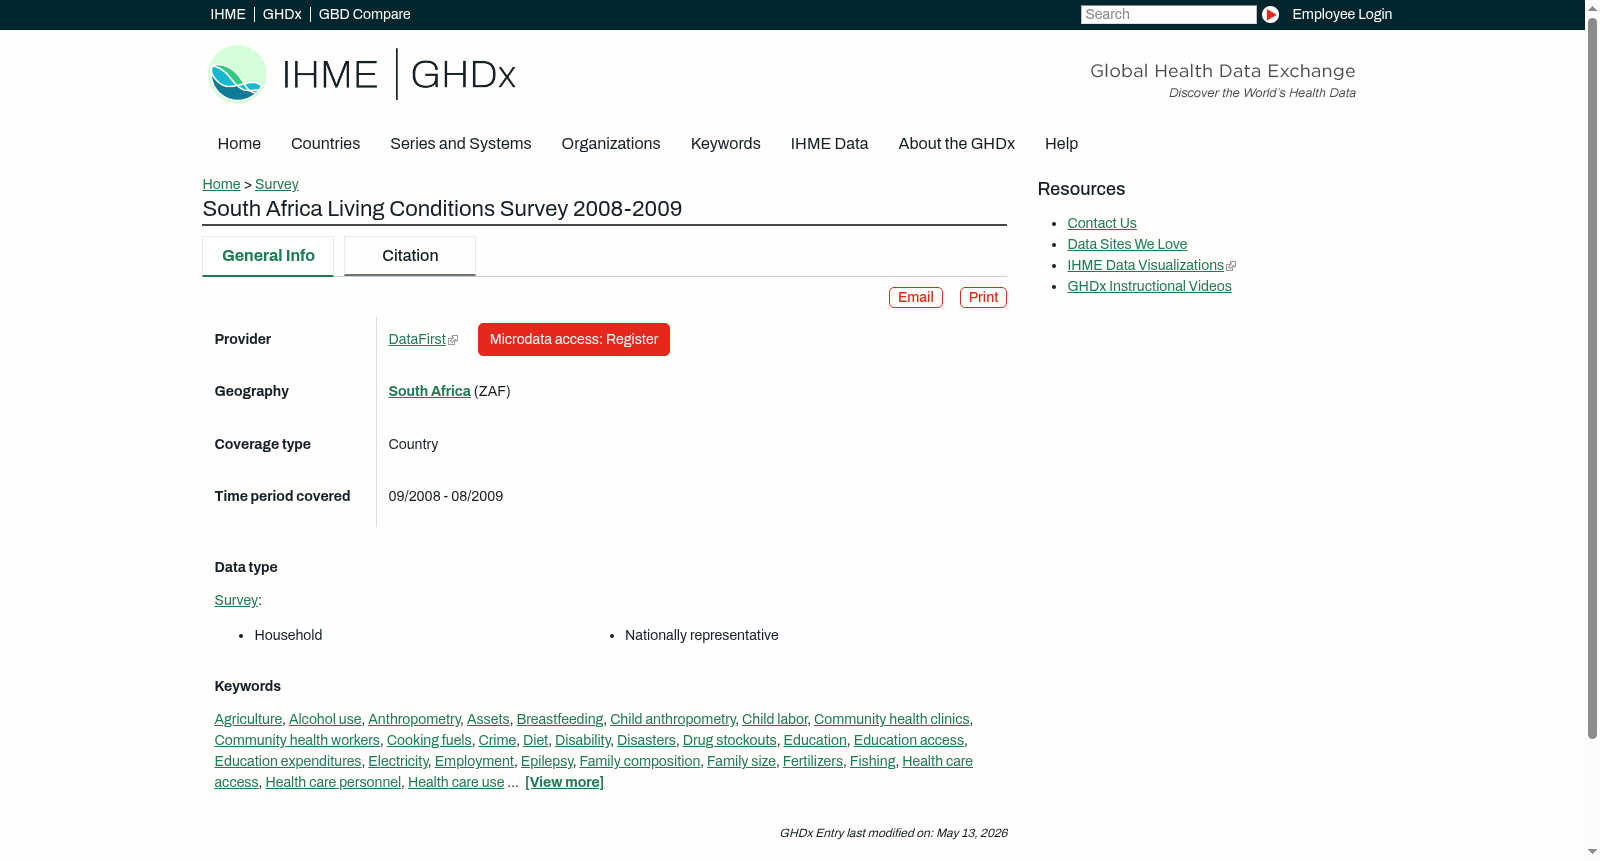Expand keywords with View more
The image size is (1600, 861).
click(564, 782)
